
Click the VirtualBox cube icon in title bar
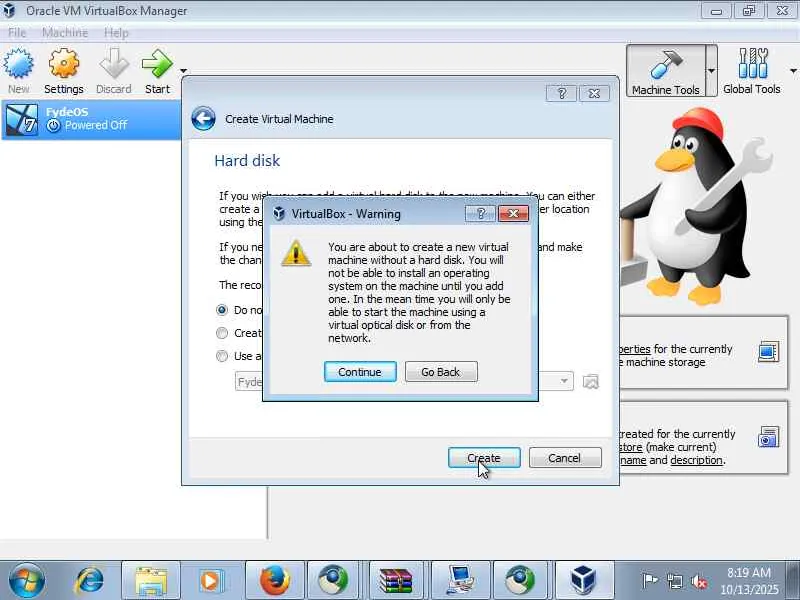click(9, 10)
